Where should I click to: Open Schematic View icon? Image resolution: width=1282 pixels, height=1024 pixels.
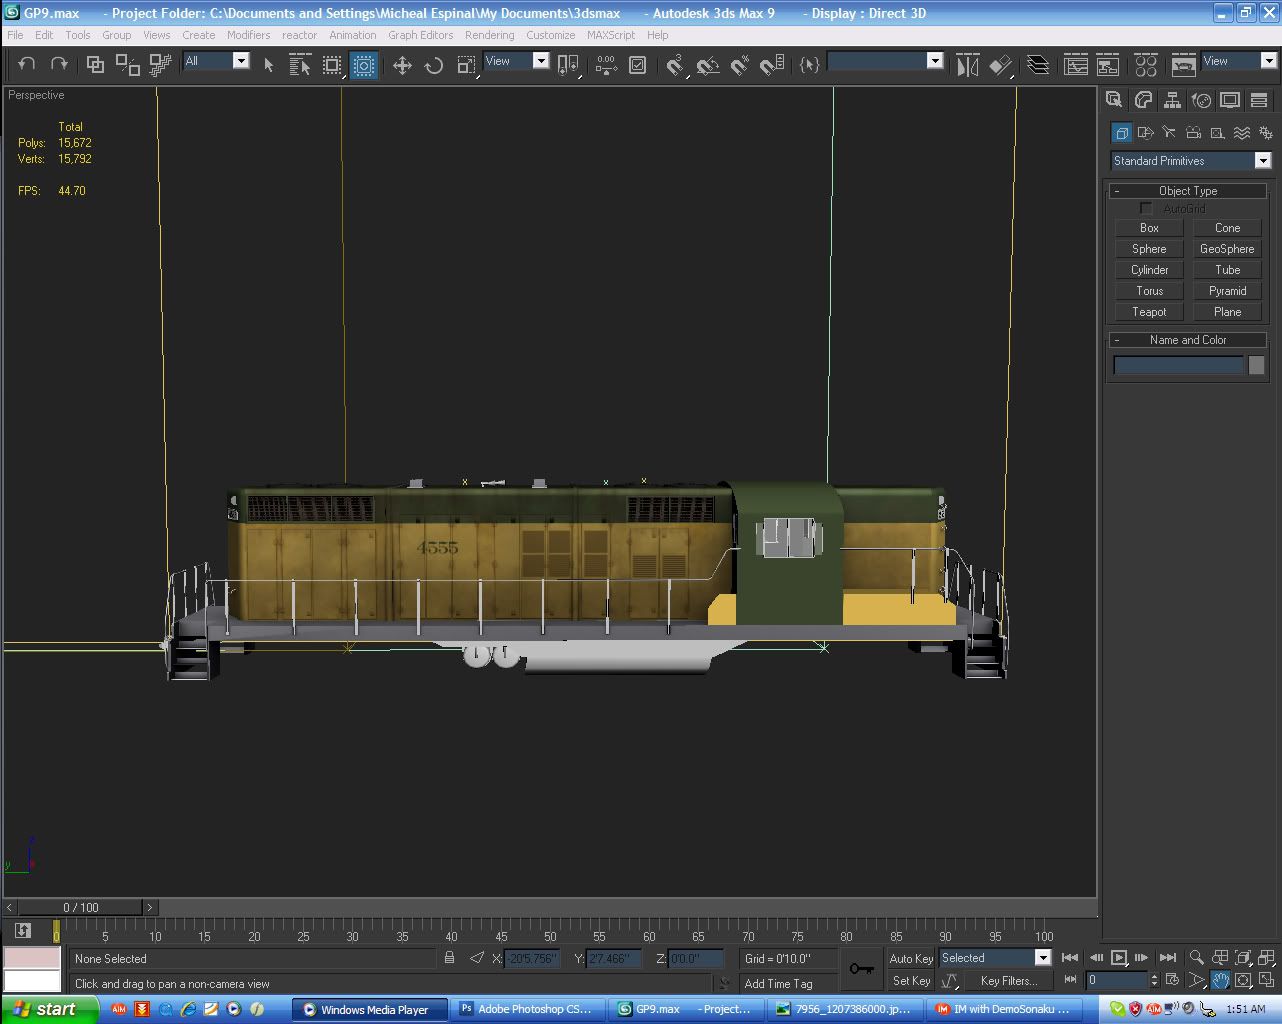point(1108,64)
